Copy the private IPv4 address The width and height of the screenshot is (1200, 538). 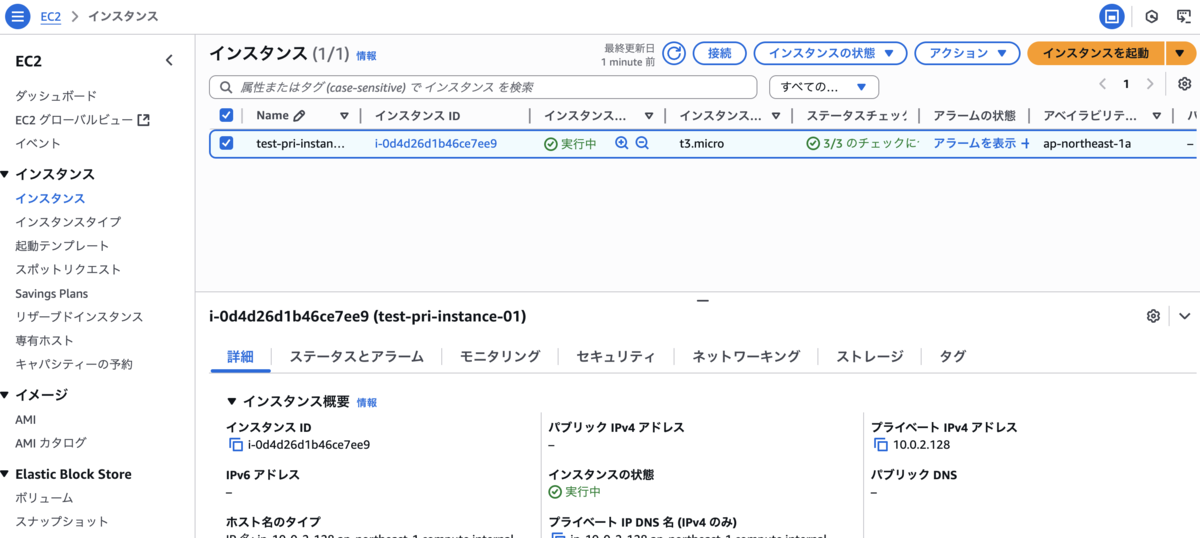pyautogui.click(x=881, y=445)
